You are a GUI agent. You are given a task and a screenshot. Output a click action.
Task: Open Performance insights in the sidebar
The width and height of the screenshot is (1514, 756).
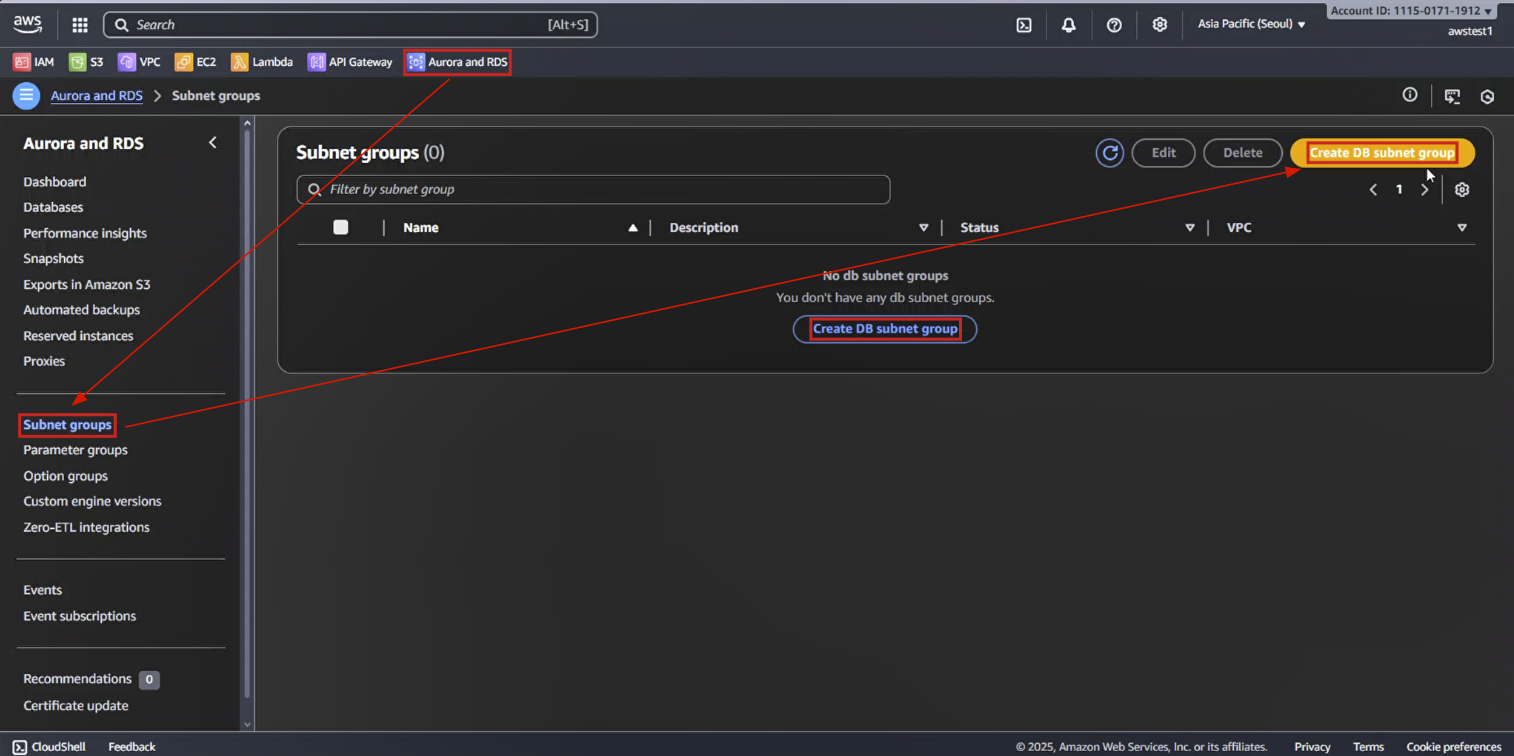click(85, 233)
